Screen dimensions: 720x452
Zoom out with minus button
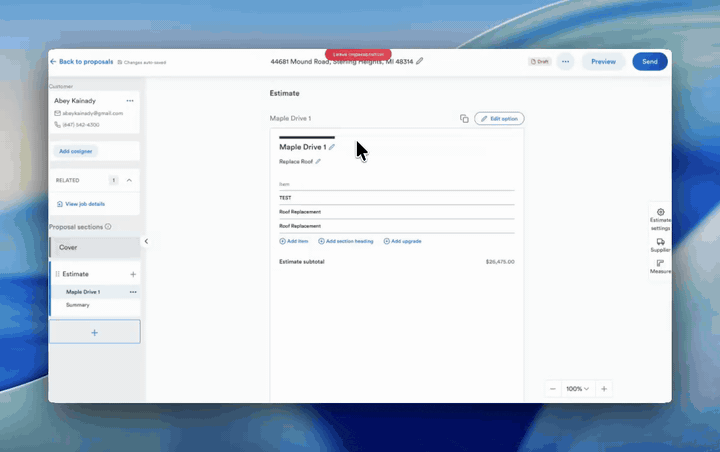pos(553,389)
